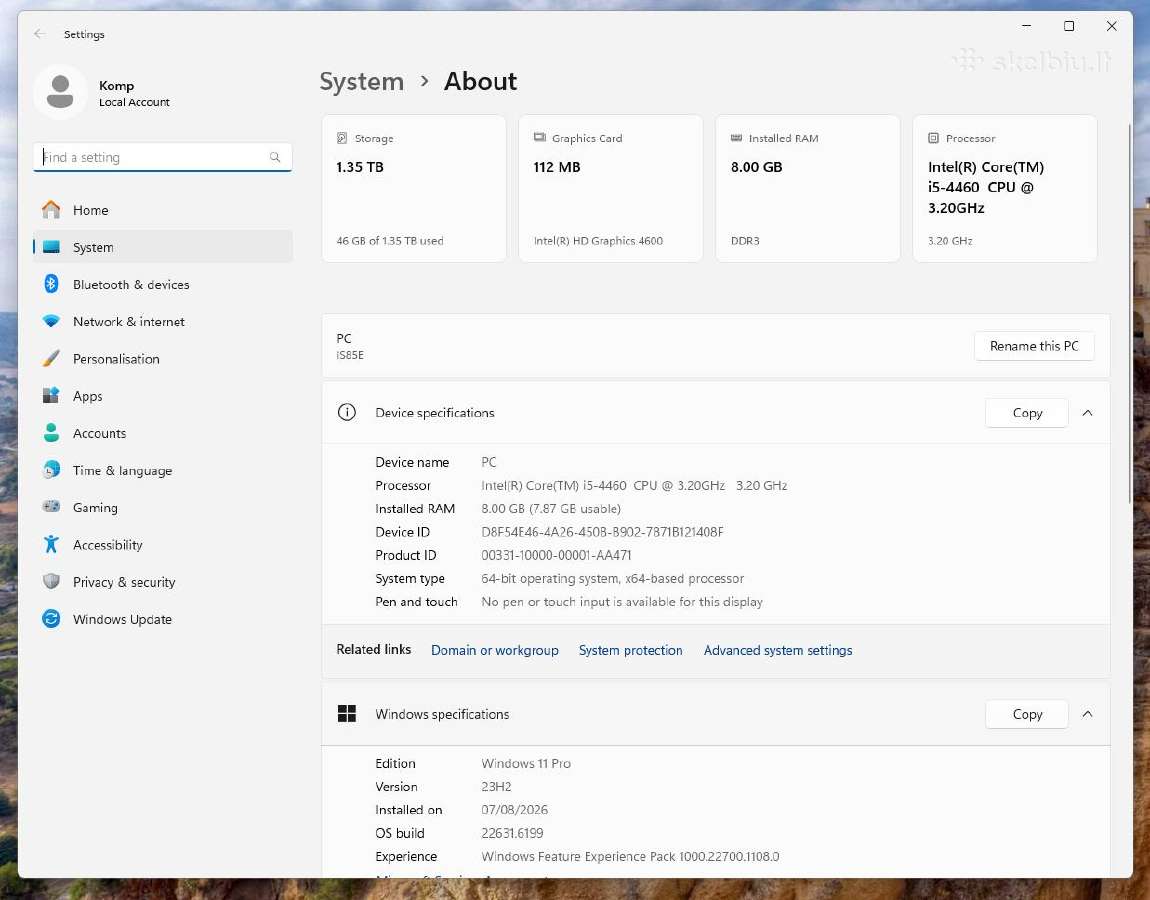Click the page vertical scrollbar
1150x900 pixels.
pyautogui.click(x=1130, y=314)
